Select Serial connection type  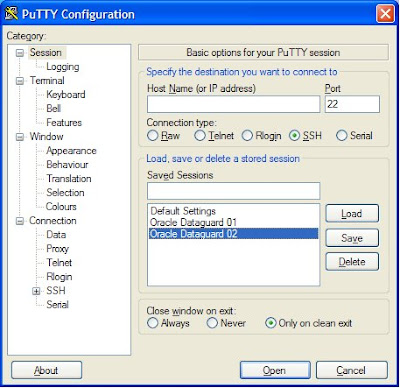click(x=354, y=136)
